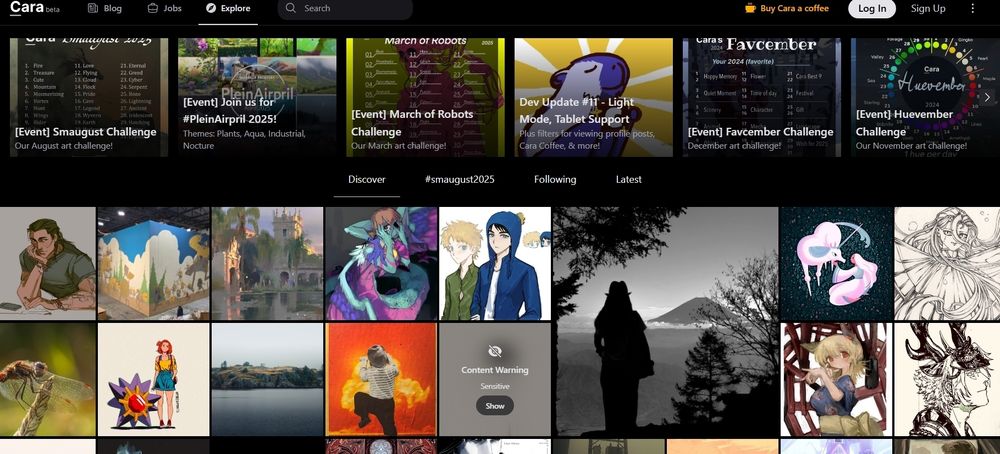Open the red-haired girl with Starmie artwork
Viewport: 1000px width, 454px height.
click(x=154, y=379)
